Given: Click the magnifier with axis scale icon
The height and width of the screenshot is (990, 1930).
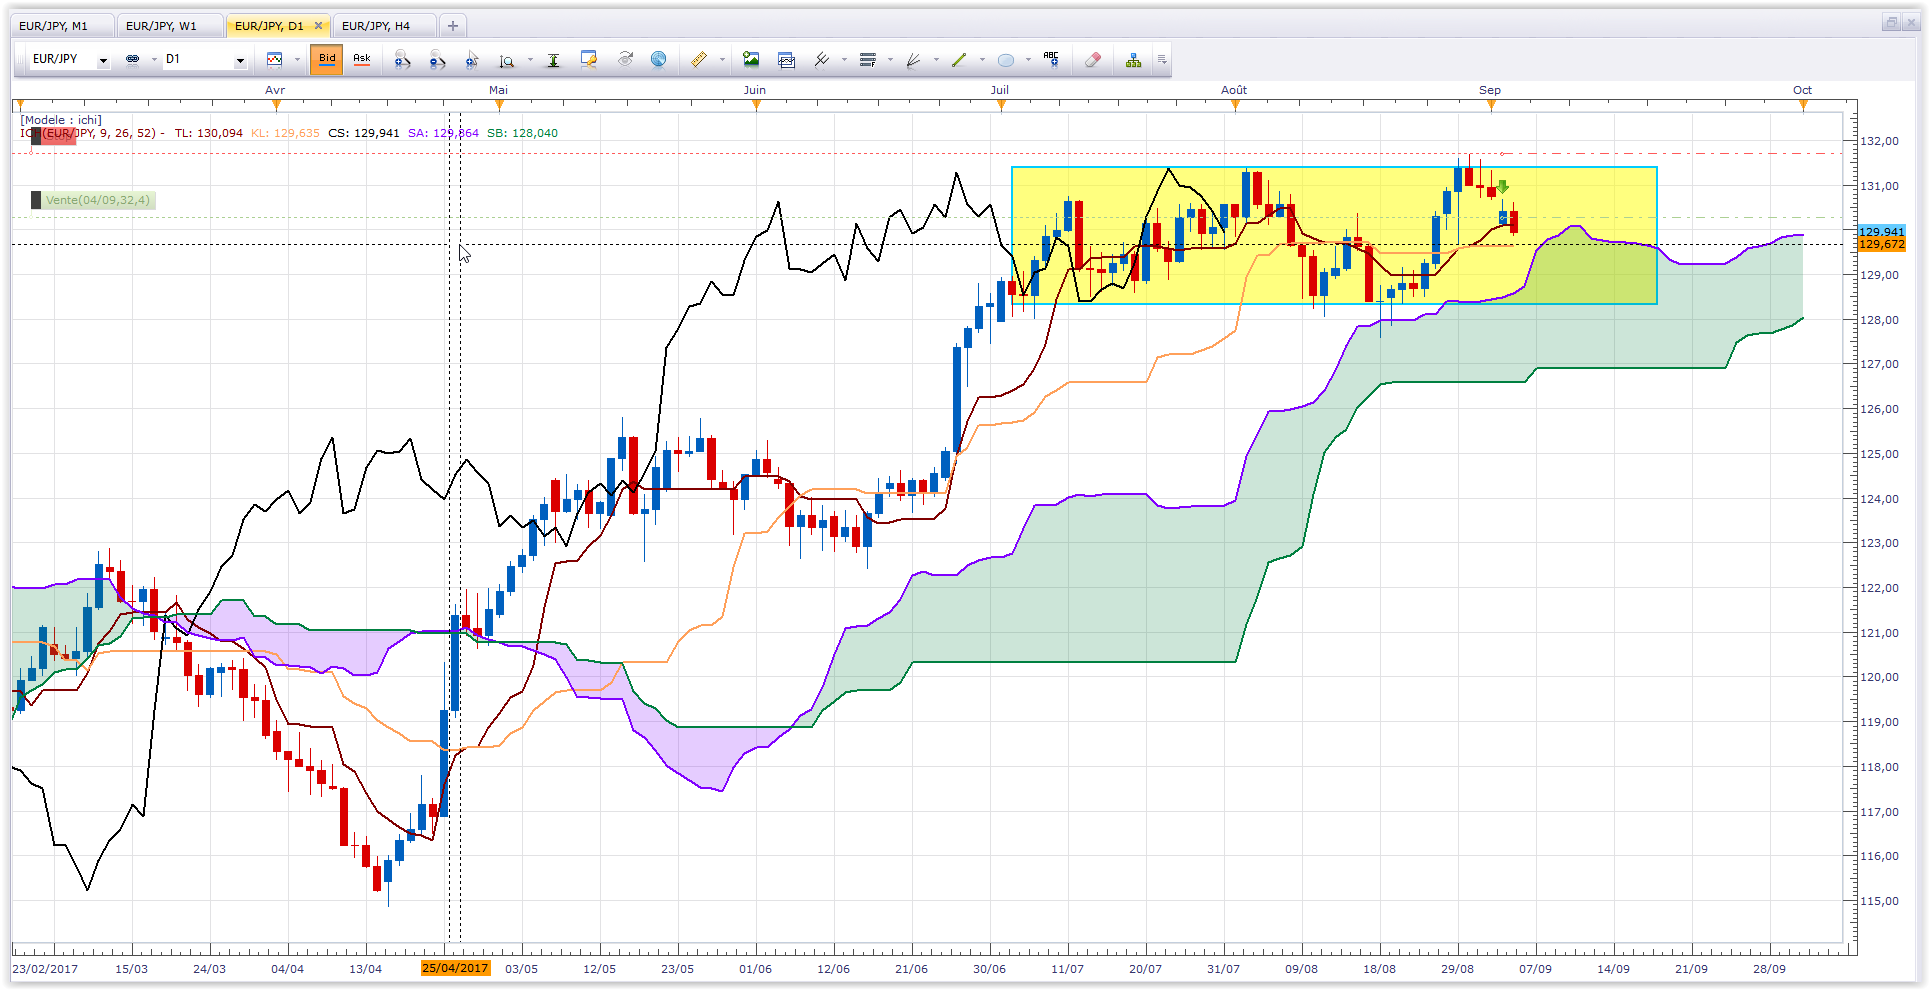Looking at the screenshot, I should pos(507,61).
